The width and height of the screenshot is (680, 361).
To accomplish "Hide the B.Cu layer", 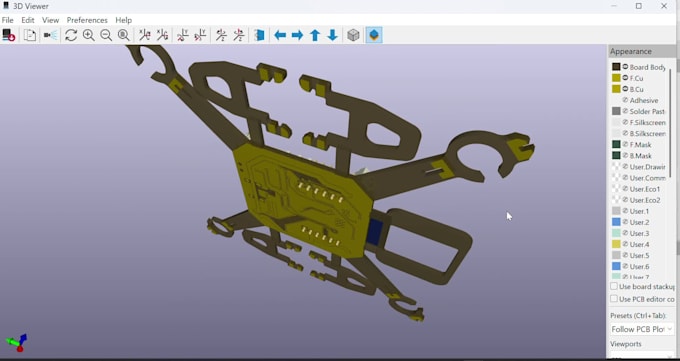I will pyautogui.click(x=625, y=89).
